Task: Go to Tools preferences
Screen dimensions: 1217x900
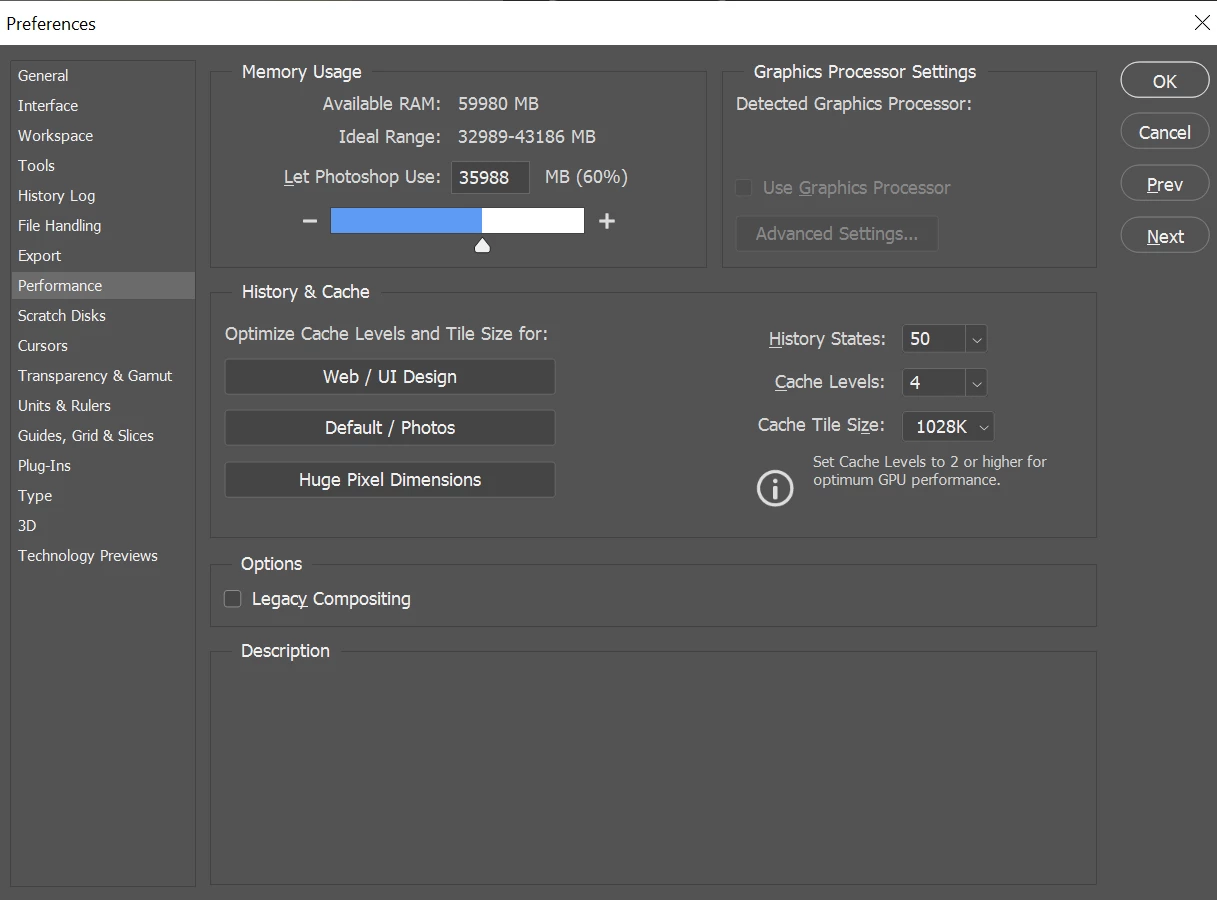Action: [x=103, y=166]
